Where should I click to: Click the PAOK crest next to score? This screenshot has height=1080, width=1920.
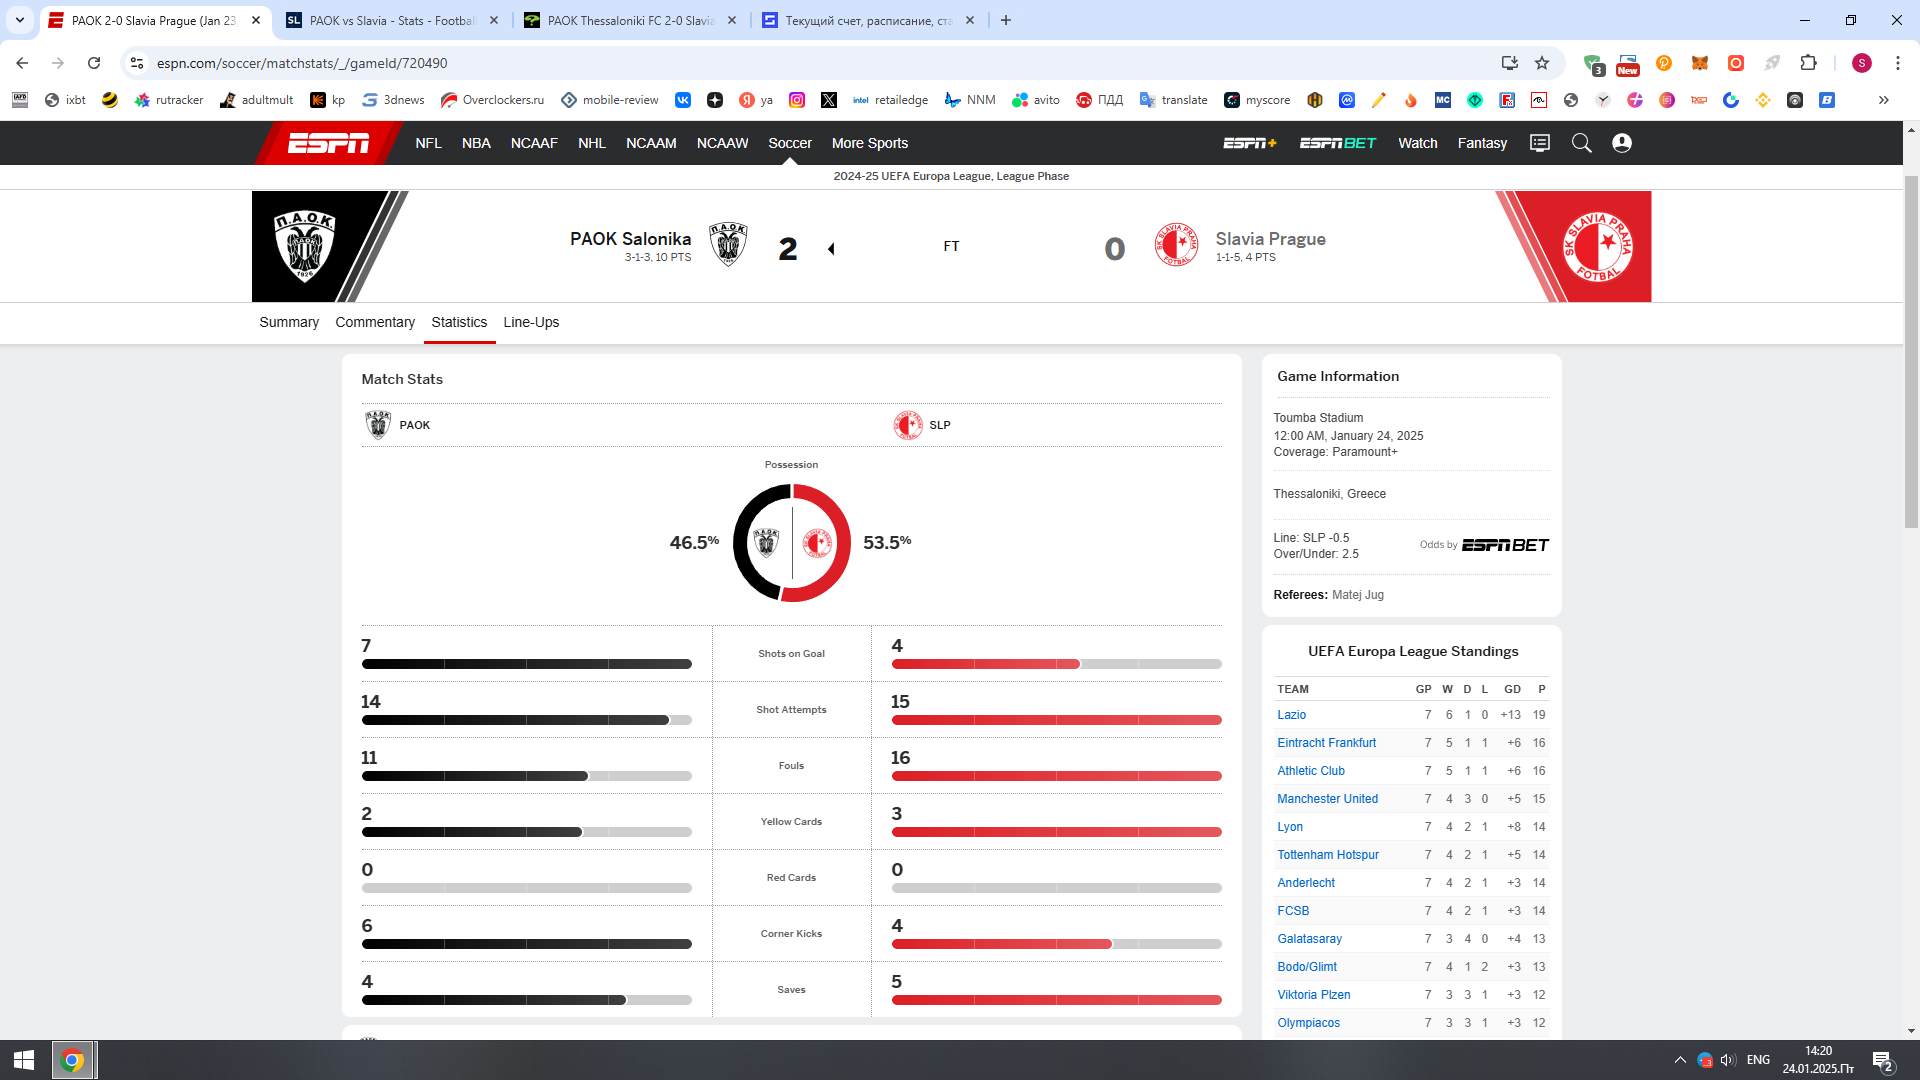pos(728,245)
